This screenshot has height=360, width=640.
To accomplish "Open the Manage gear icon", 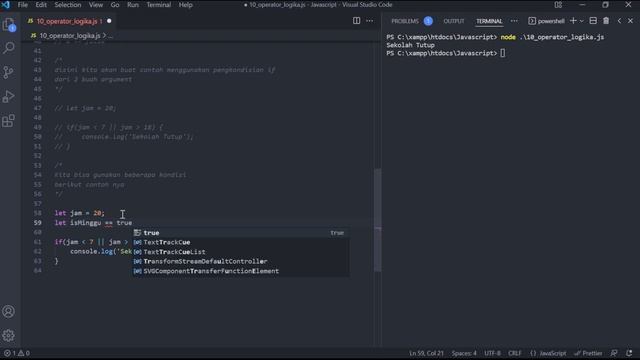I will 8,336.
